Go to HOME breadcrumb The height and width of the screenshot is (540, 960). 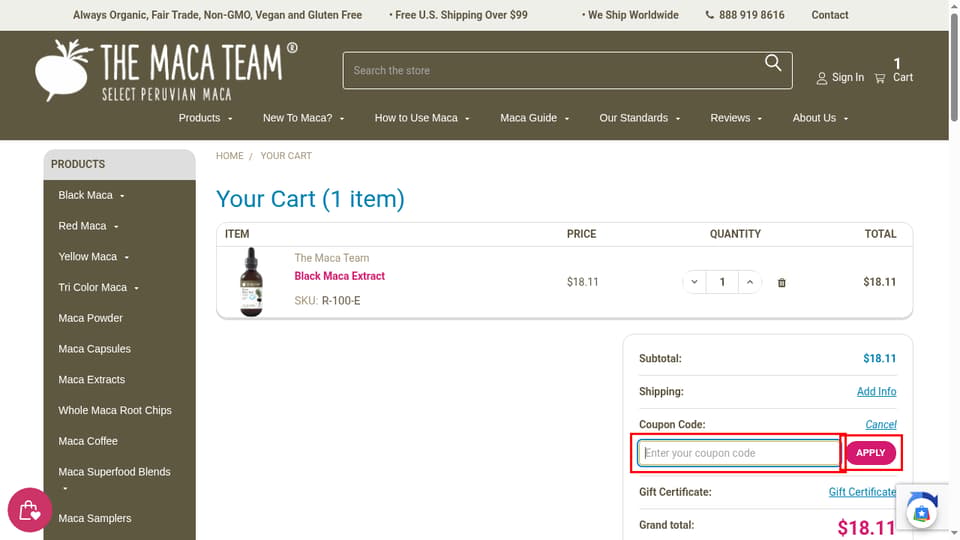click(230, 156)
